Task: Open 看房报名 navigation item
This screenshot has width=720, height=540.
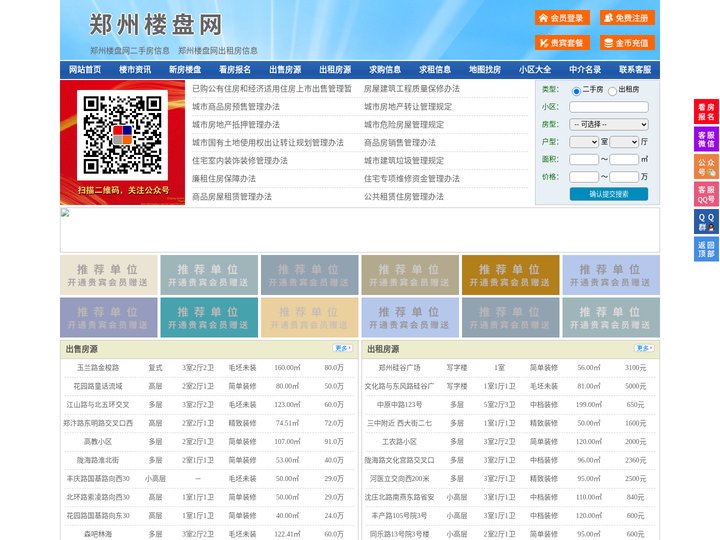Action: click(x=235, y=70)
